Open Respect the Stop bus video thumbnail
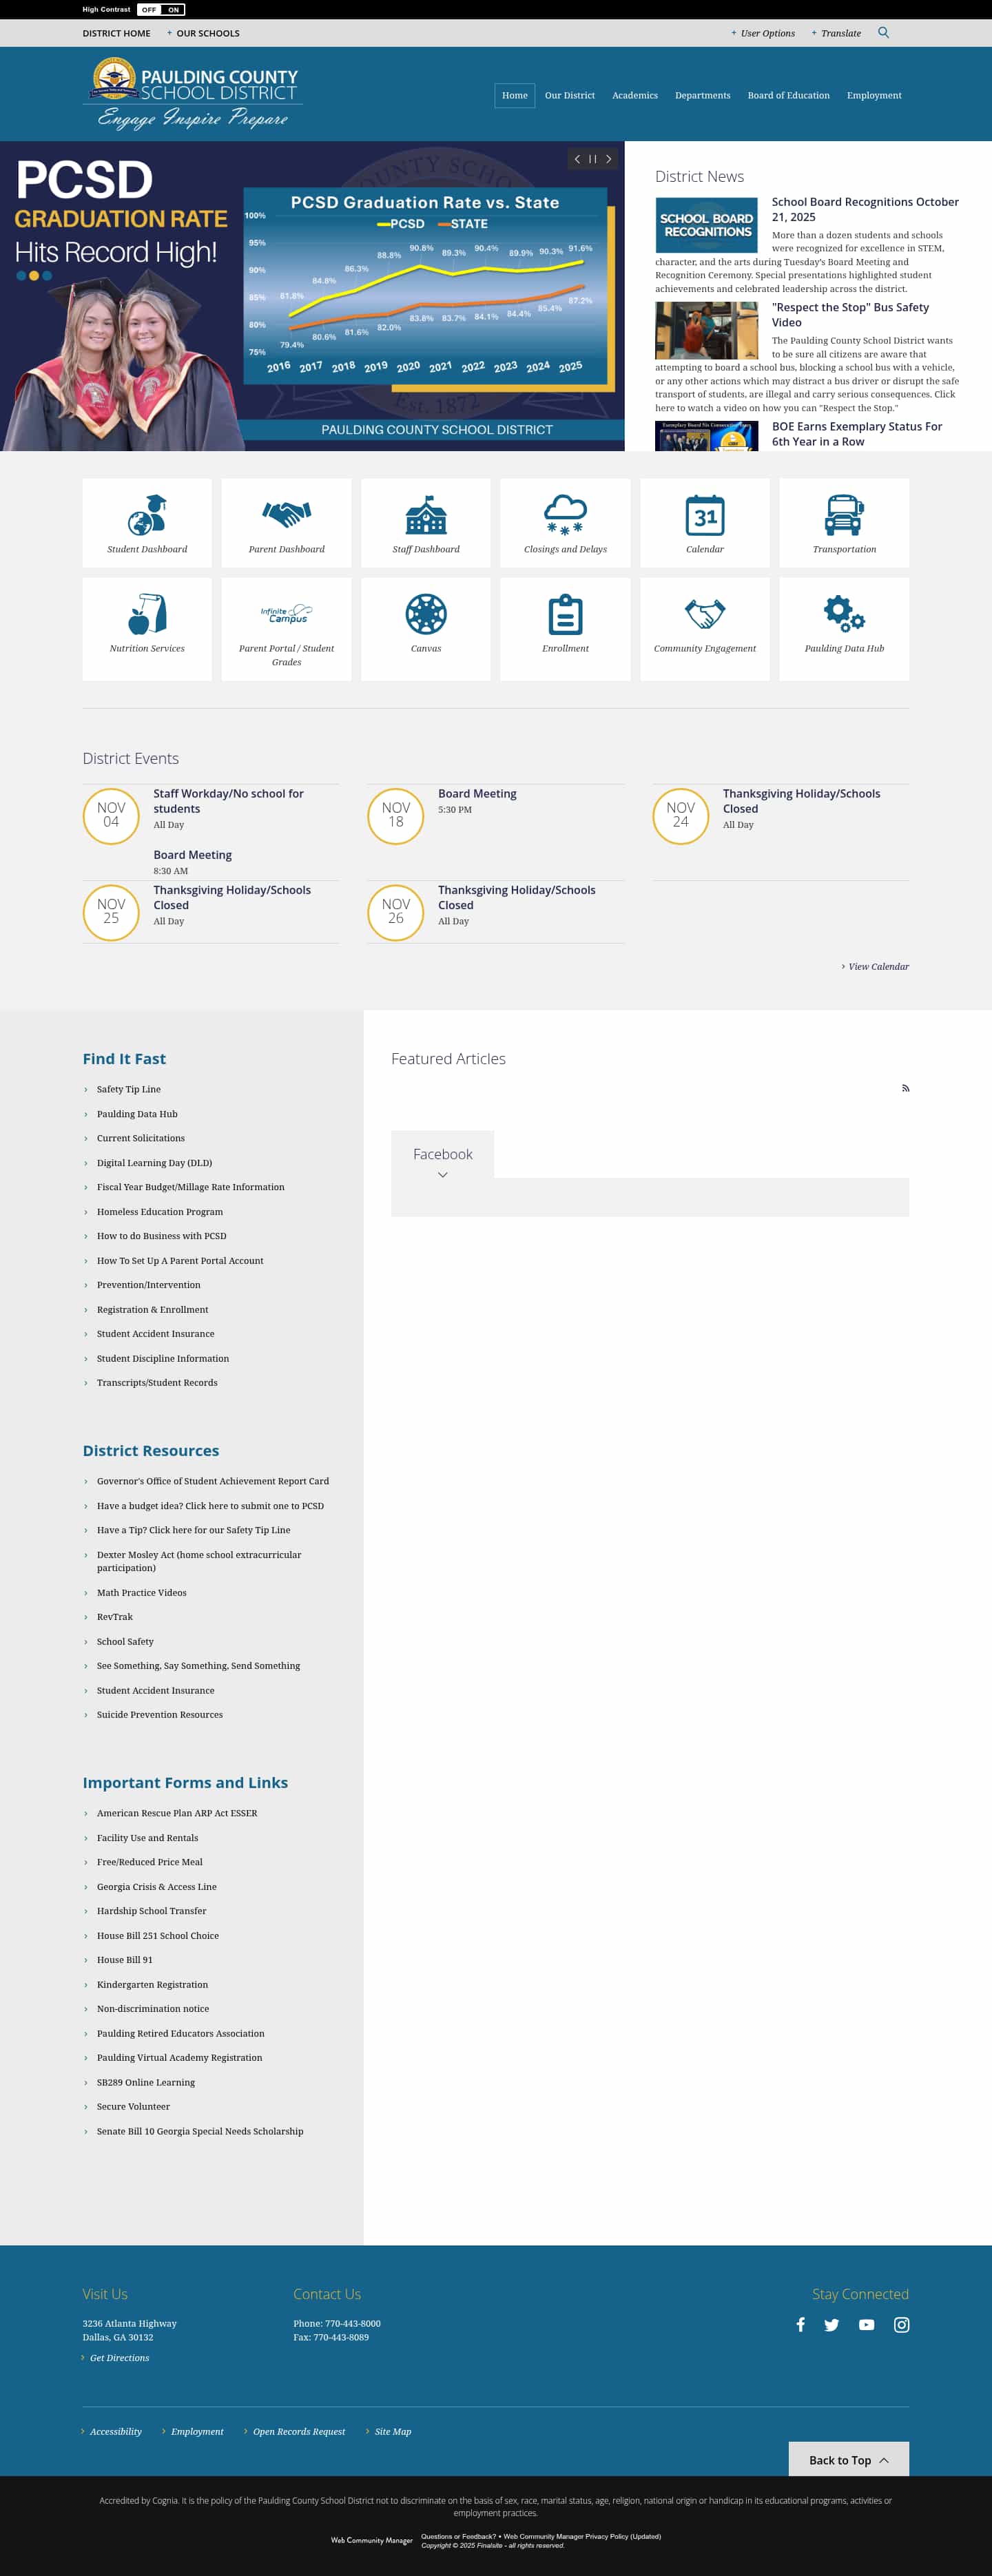The width and height of the screenshot is (992, 2576). pyautogui.click(x=706, y=330)
